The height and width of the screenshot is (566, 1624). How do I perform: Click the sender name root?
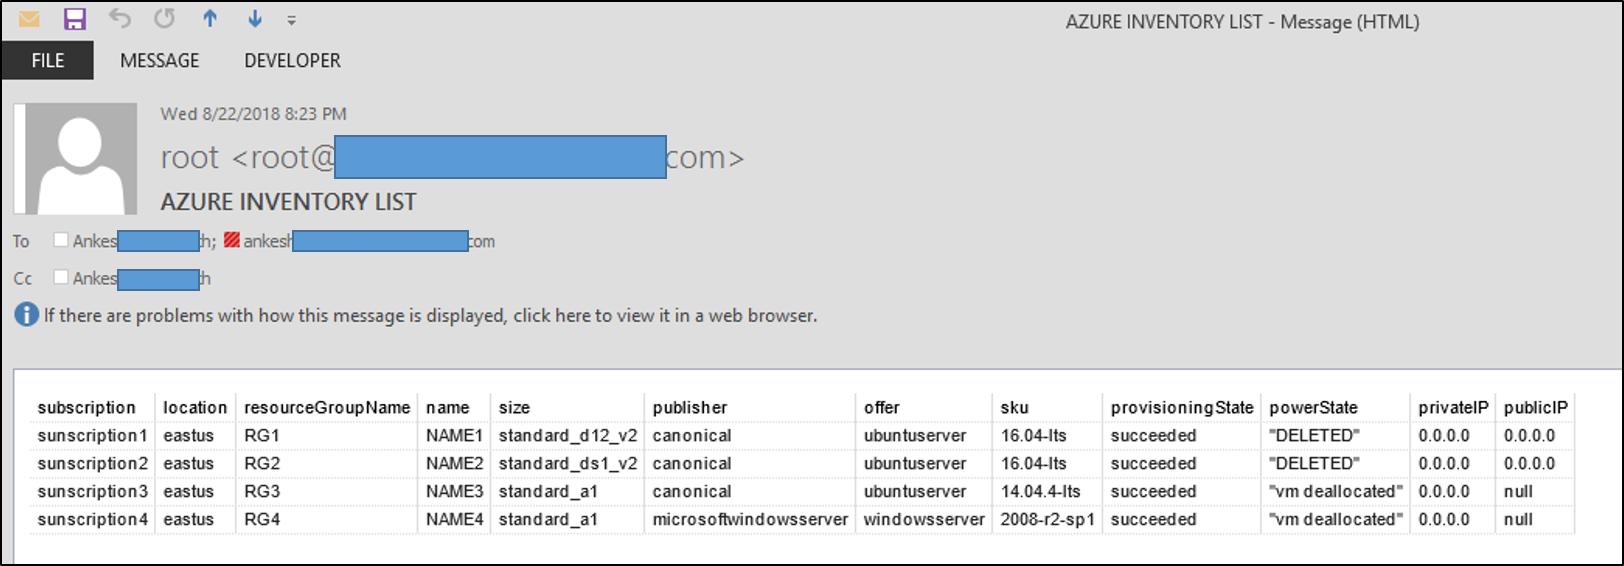190,158
